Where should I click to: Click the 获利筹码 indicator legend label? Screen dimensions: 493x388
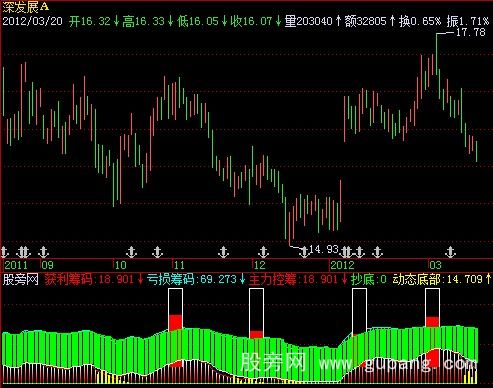coord(69,279)
